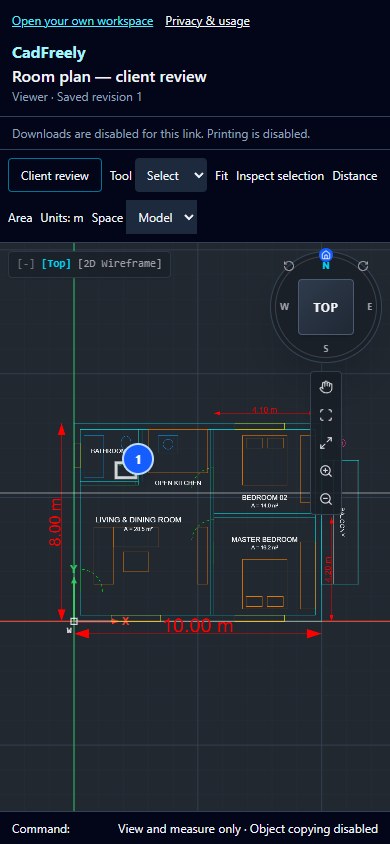The height and width of the screenshot is (844, 390).
Task: Activate the Area measure tool
Action: pyautogui.click(x=20, y=218)
